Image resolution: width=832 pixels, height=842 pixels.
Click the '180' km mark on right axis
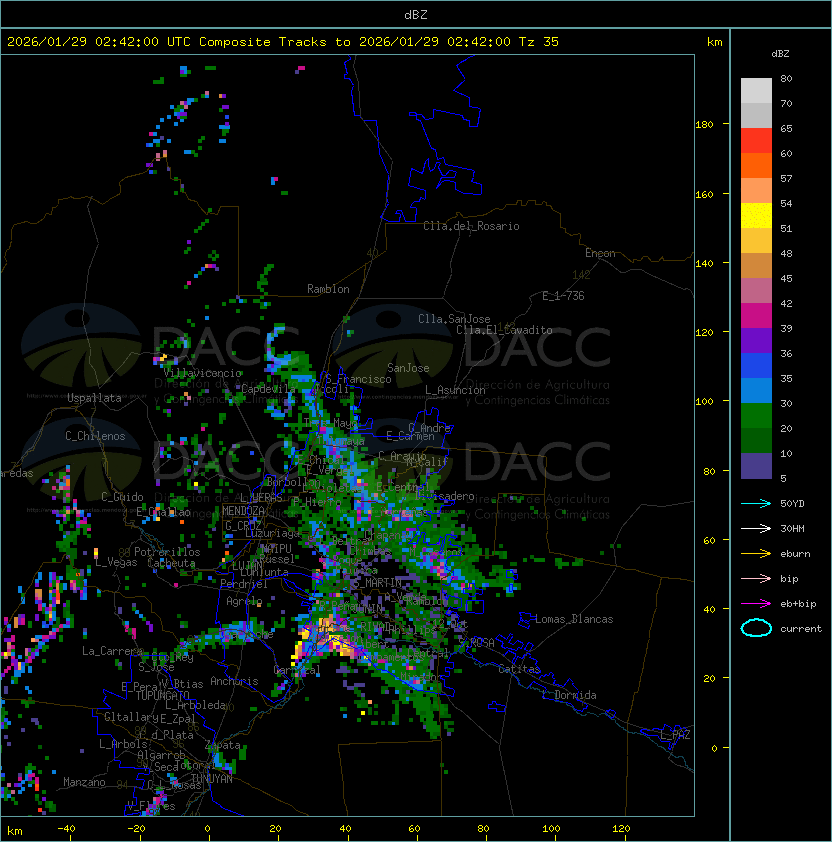point(704,125)
